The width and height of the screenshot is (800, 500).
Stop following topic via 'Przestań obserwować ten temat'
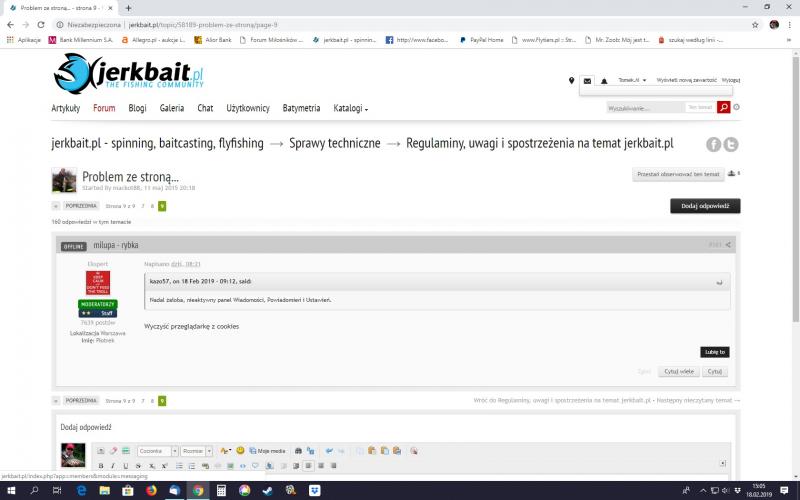pyautogui.click(x=678, y=174)
